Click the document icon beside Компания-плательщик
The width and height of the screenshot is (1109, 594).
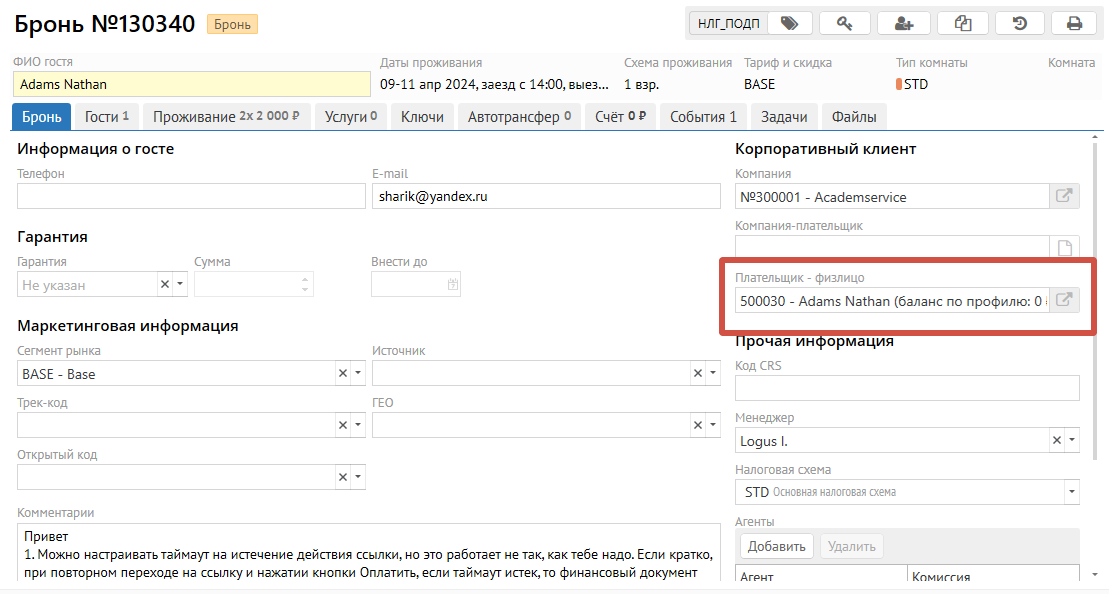point(1065,248)
